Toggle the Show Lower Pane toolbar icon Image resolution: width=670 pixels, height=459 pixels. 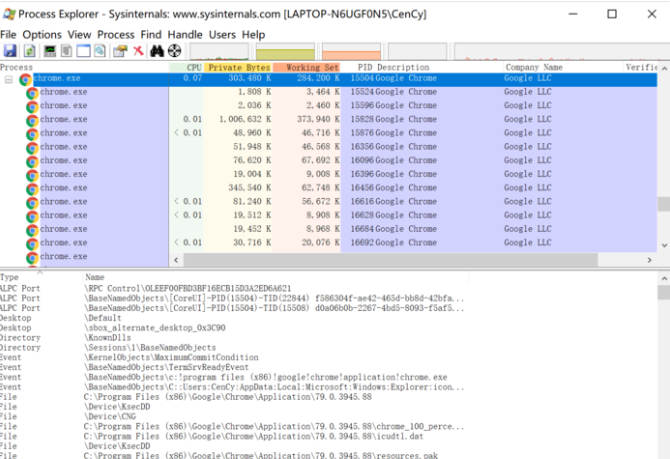coord(83,51)
